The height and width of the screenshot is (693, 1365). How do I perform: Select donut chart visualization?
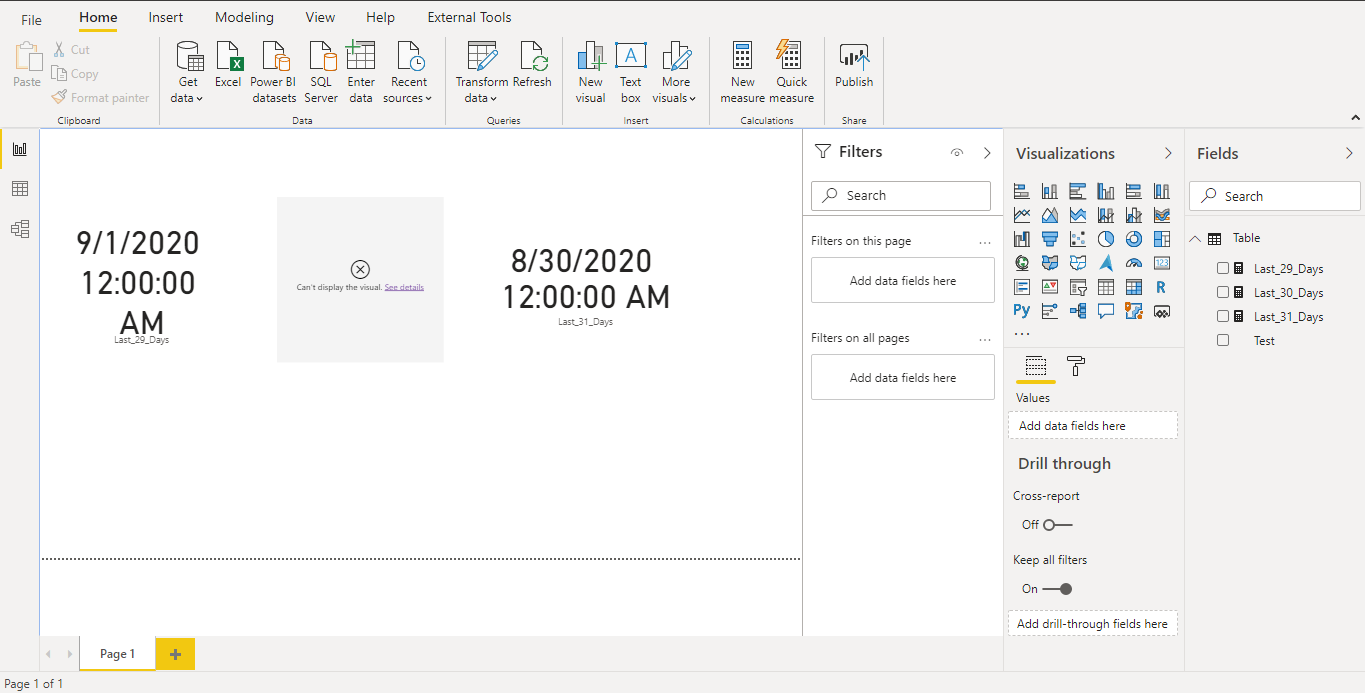tap(1134, 239)
